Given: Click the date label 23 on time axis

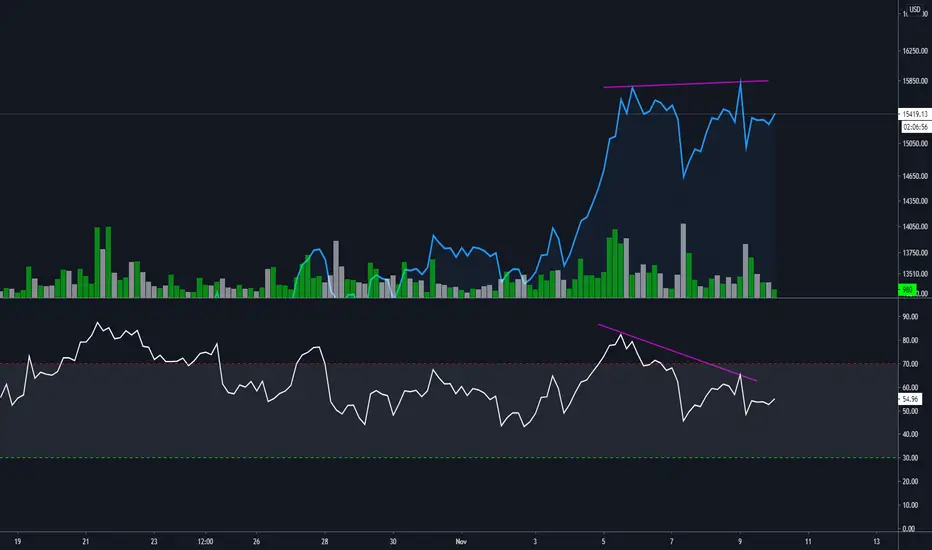Looking at the screenshot, I should [x=154, y=542].
